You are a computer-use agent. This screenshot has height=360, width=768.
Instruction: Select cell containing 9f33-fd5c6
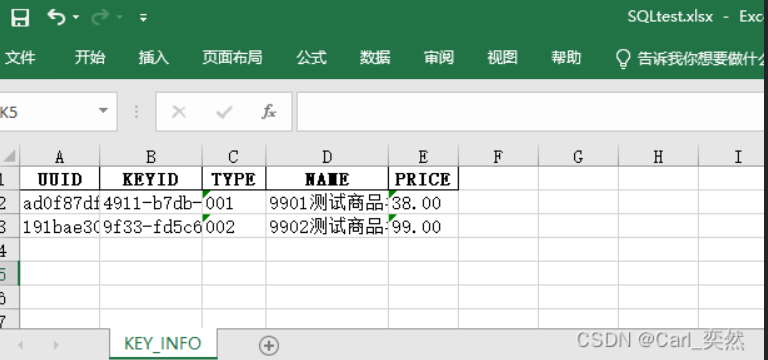pos(151,226)
